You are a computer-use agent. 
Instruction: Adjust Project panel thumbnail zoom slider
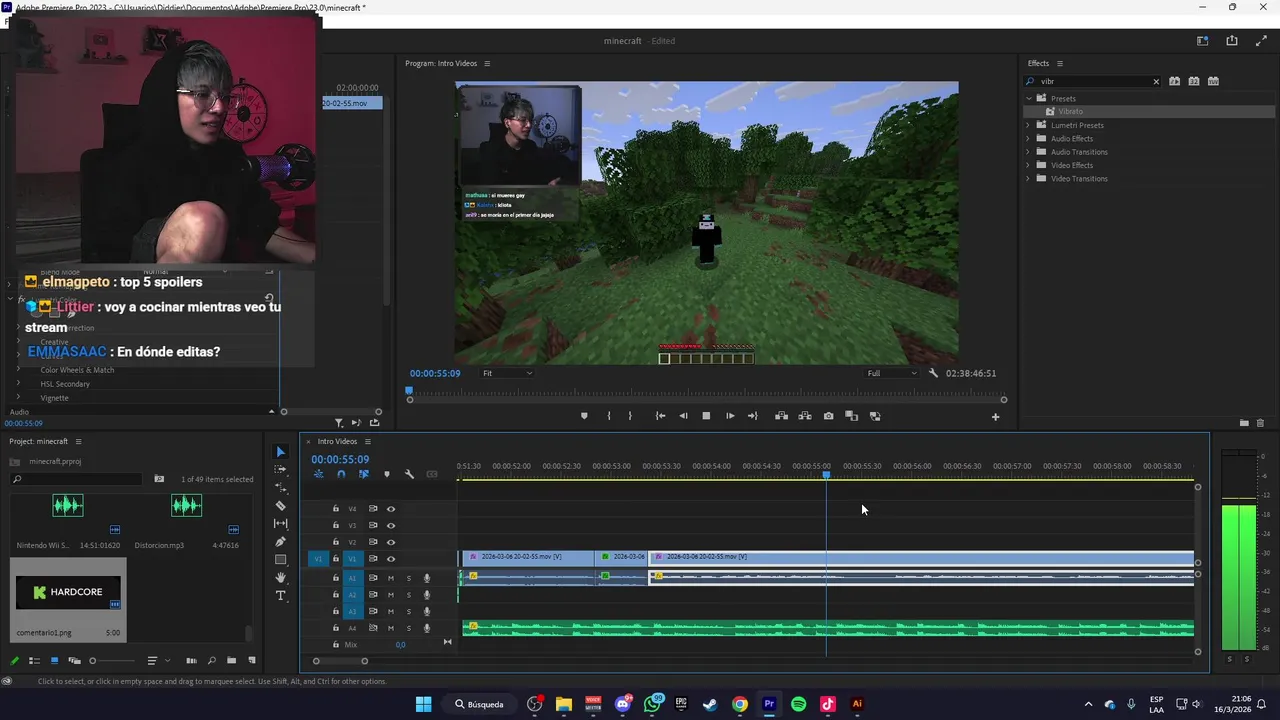[x=93, y=661]
